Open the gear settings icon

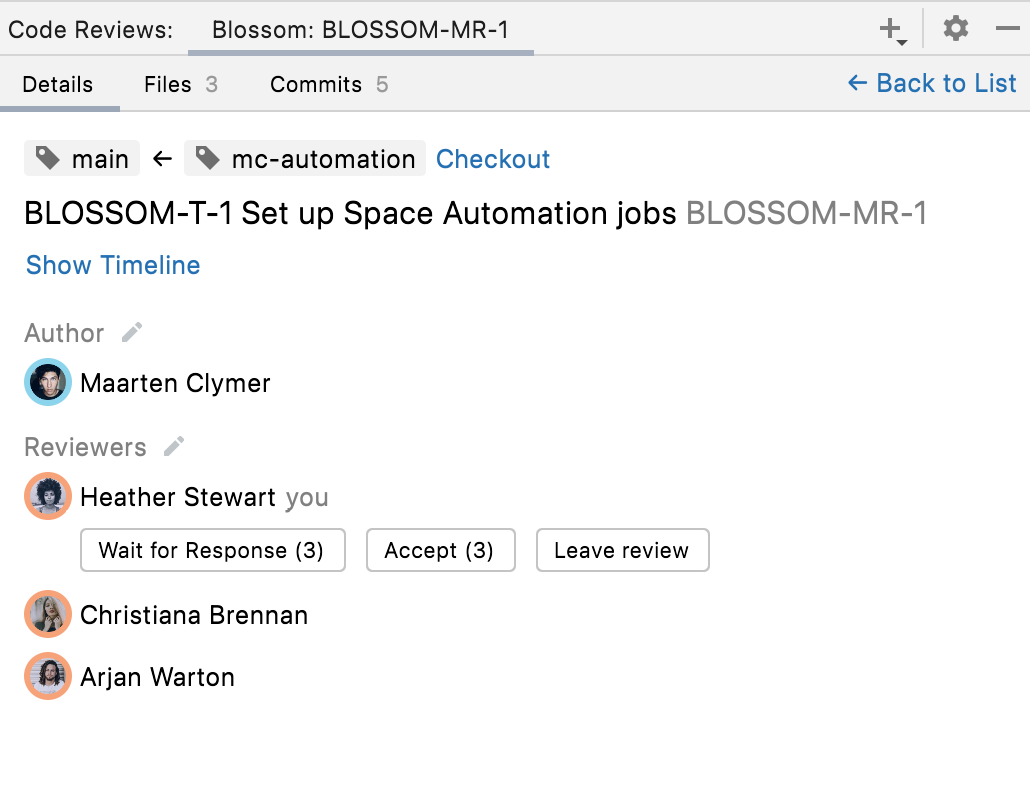[956, 29]
